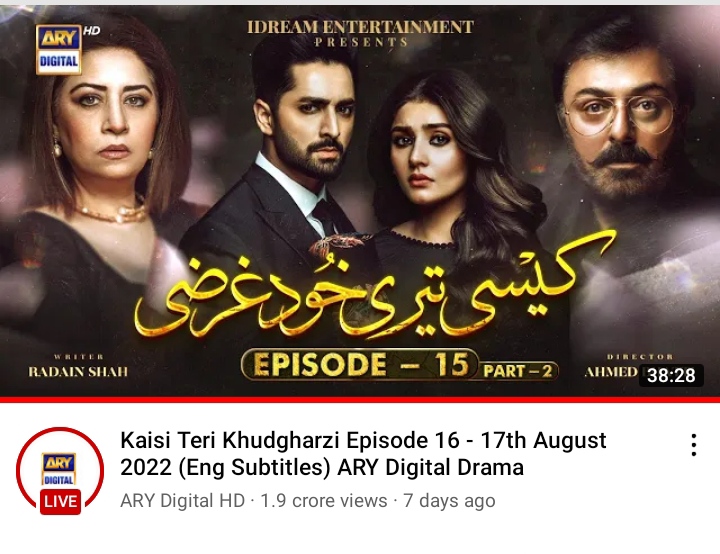Tap the red LIVE badge on avatar
The image size is (720, 554).
(60, 501)
